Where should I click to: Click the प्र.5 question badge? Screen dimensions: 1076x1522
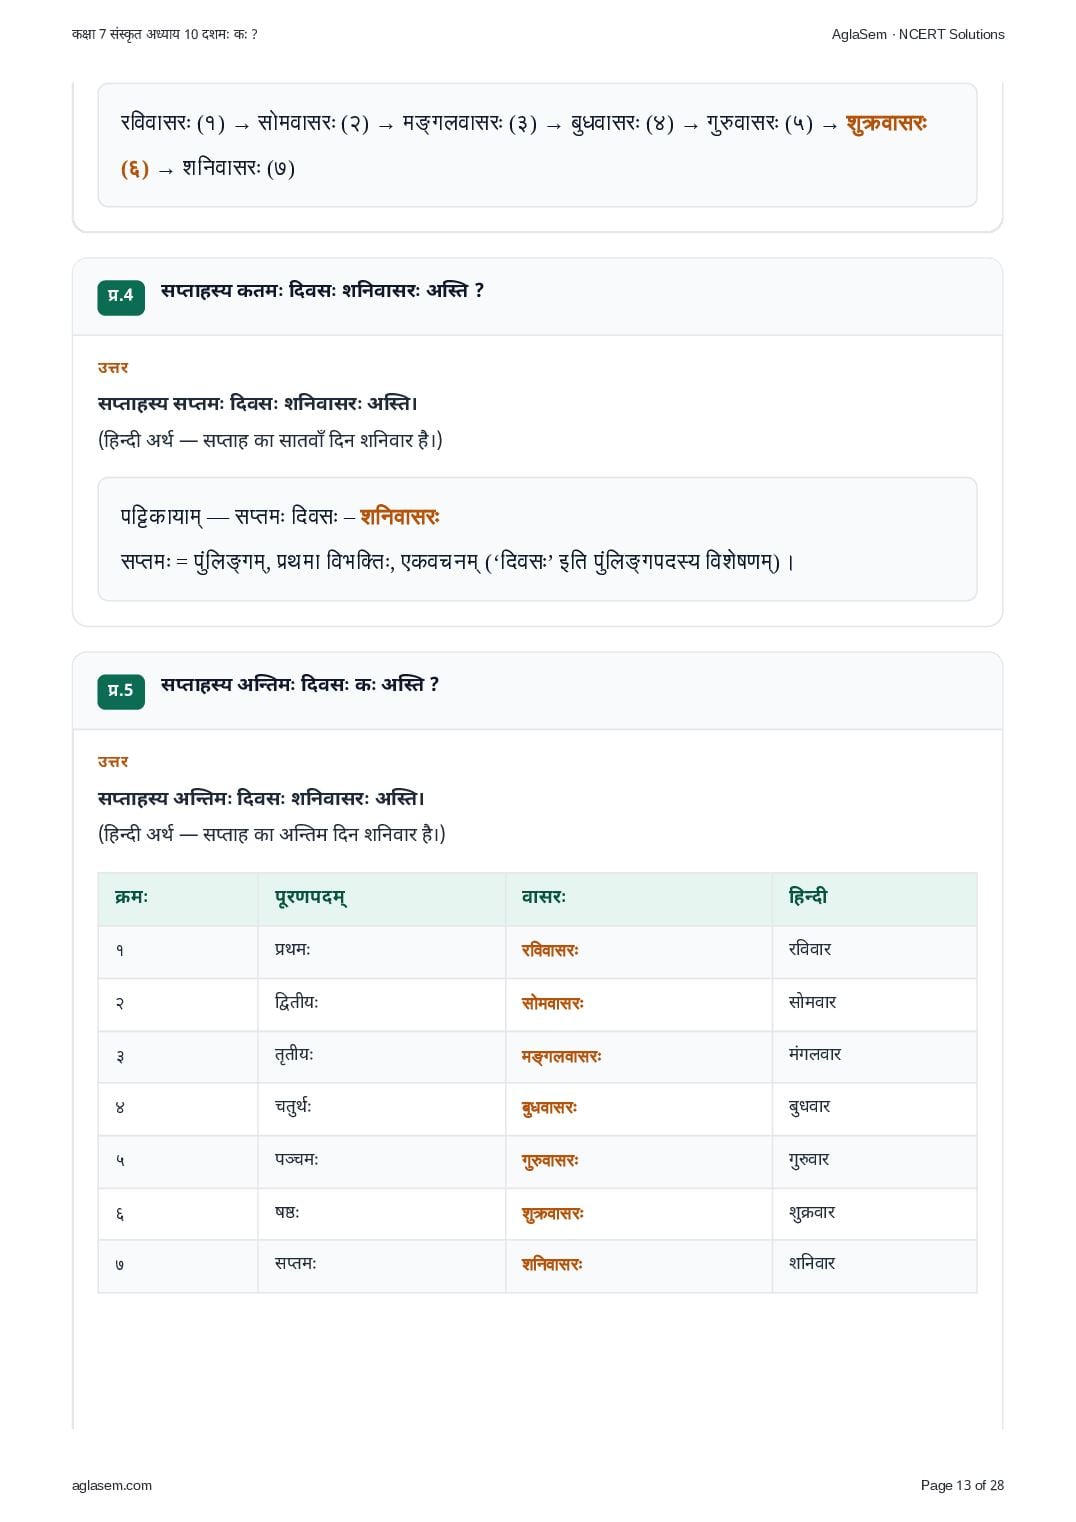tap(121, 691)
